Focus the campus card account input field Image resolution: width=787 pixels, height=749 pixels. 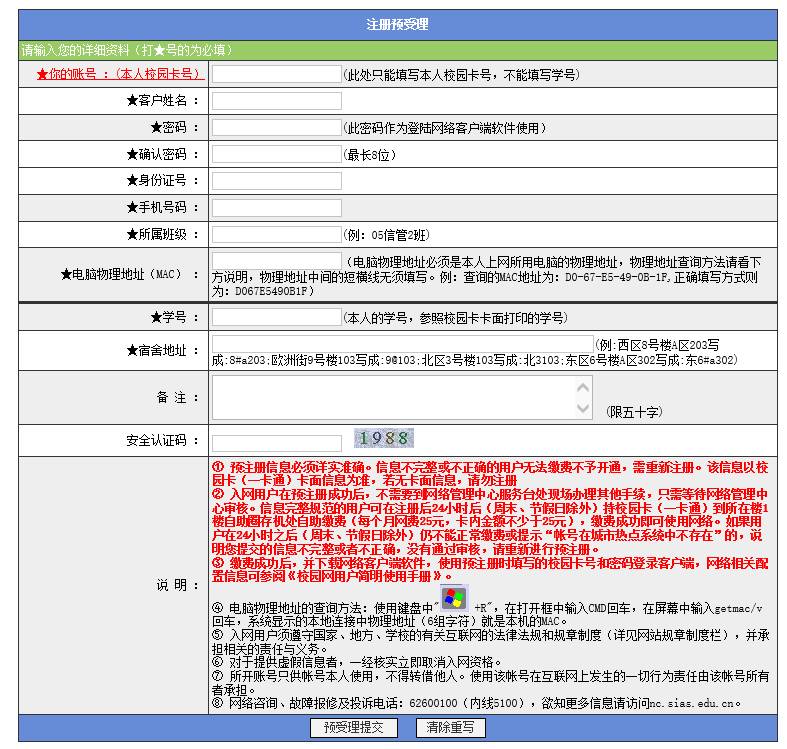pyautogui.click(x=276, y=74)
